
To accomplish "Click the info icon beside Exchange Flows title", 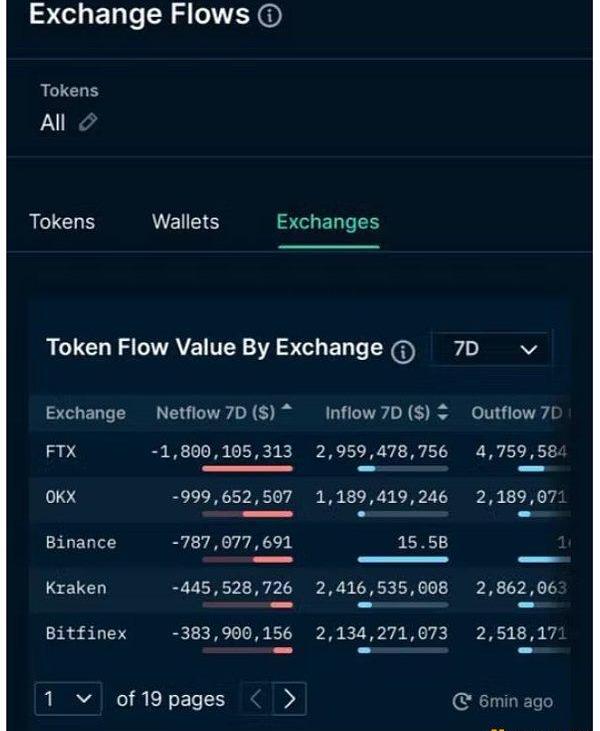I will [270, 17].
